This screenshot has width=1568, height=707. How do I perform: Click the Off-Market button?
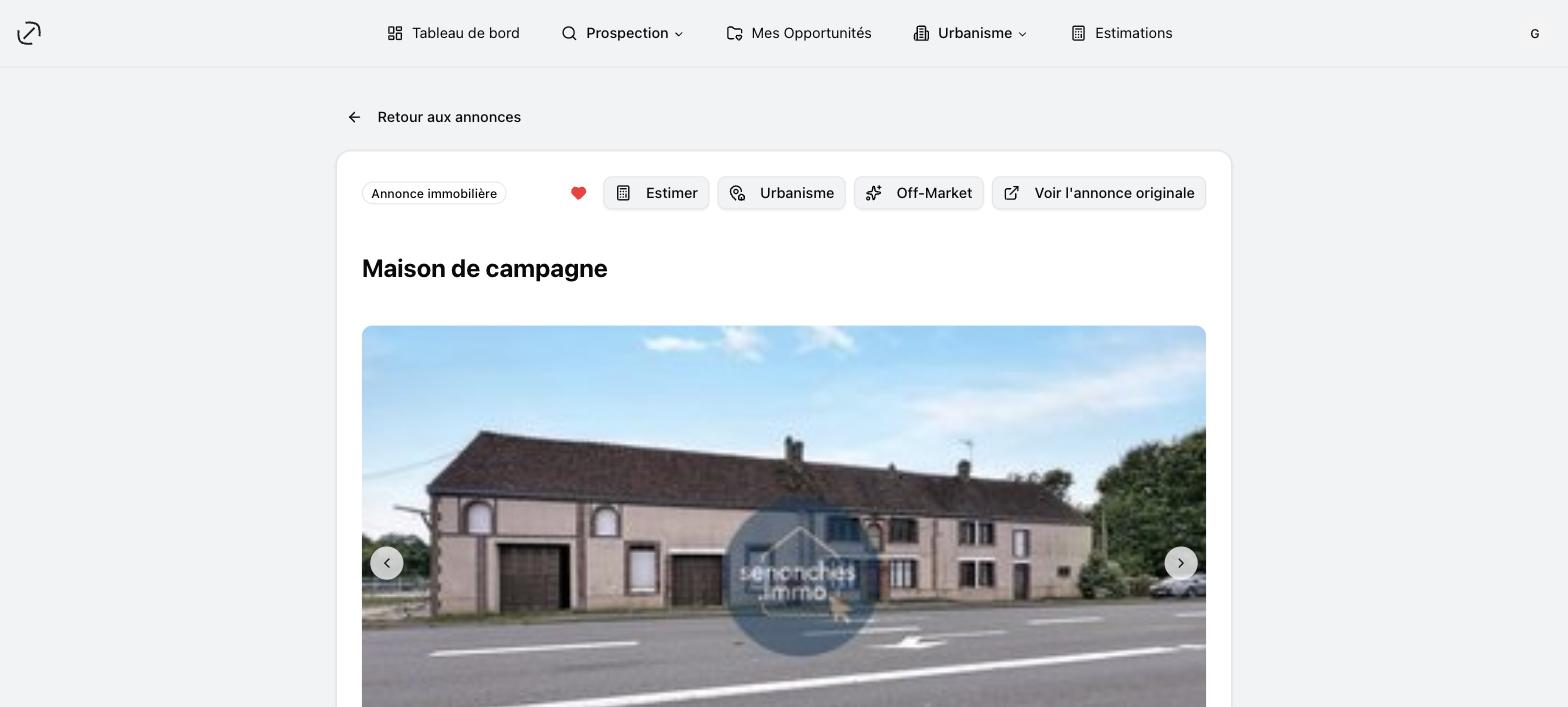[x=918, y=193]
